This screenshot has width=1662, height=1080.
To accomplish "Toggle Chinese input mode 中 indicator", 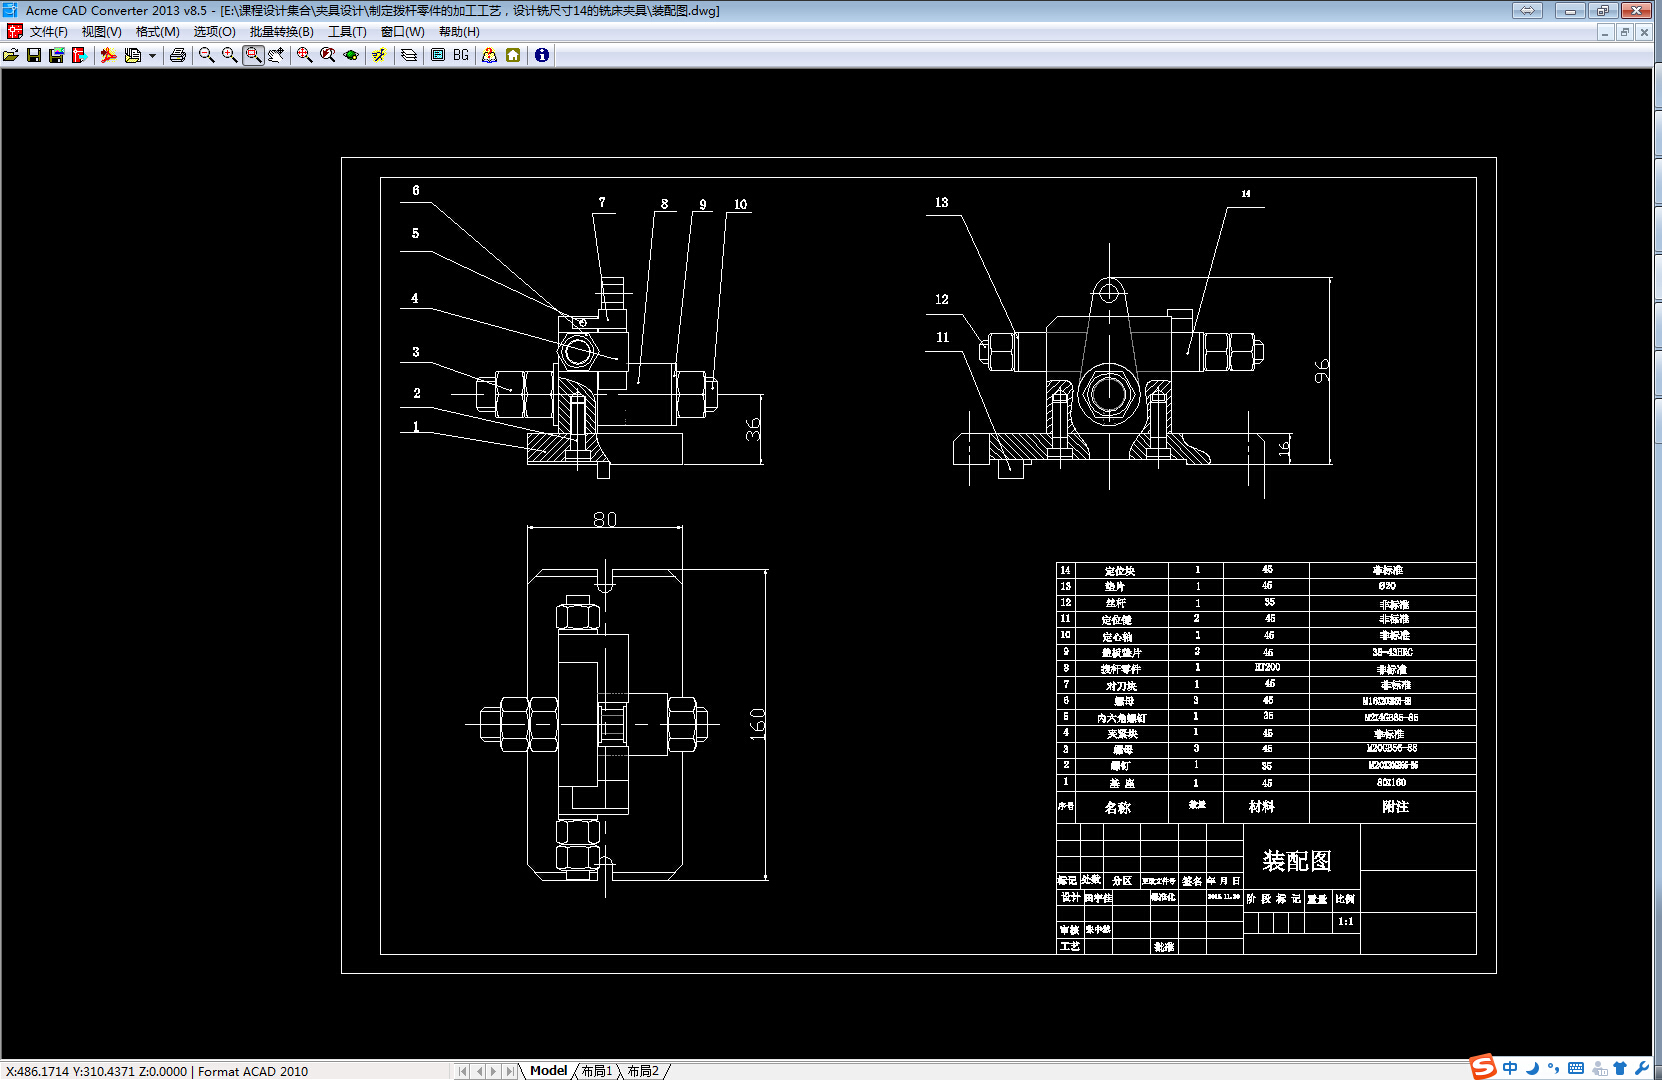I will point(1510,1068).
